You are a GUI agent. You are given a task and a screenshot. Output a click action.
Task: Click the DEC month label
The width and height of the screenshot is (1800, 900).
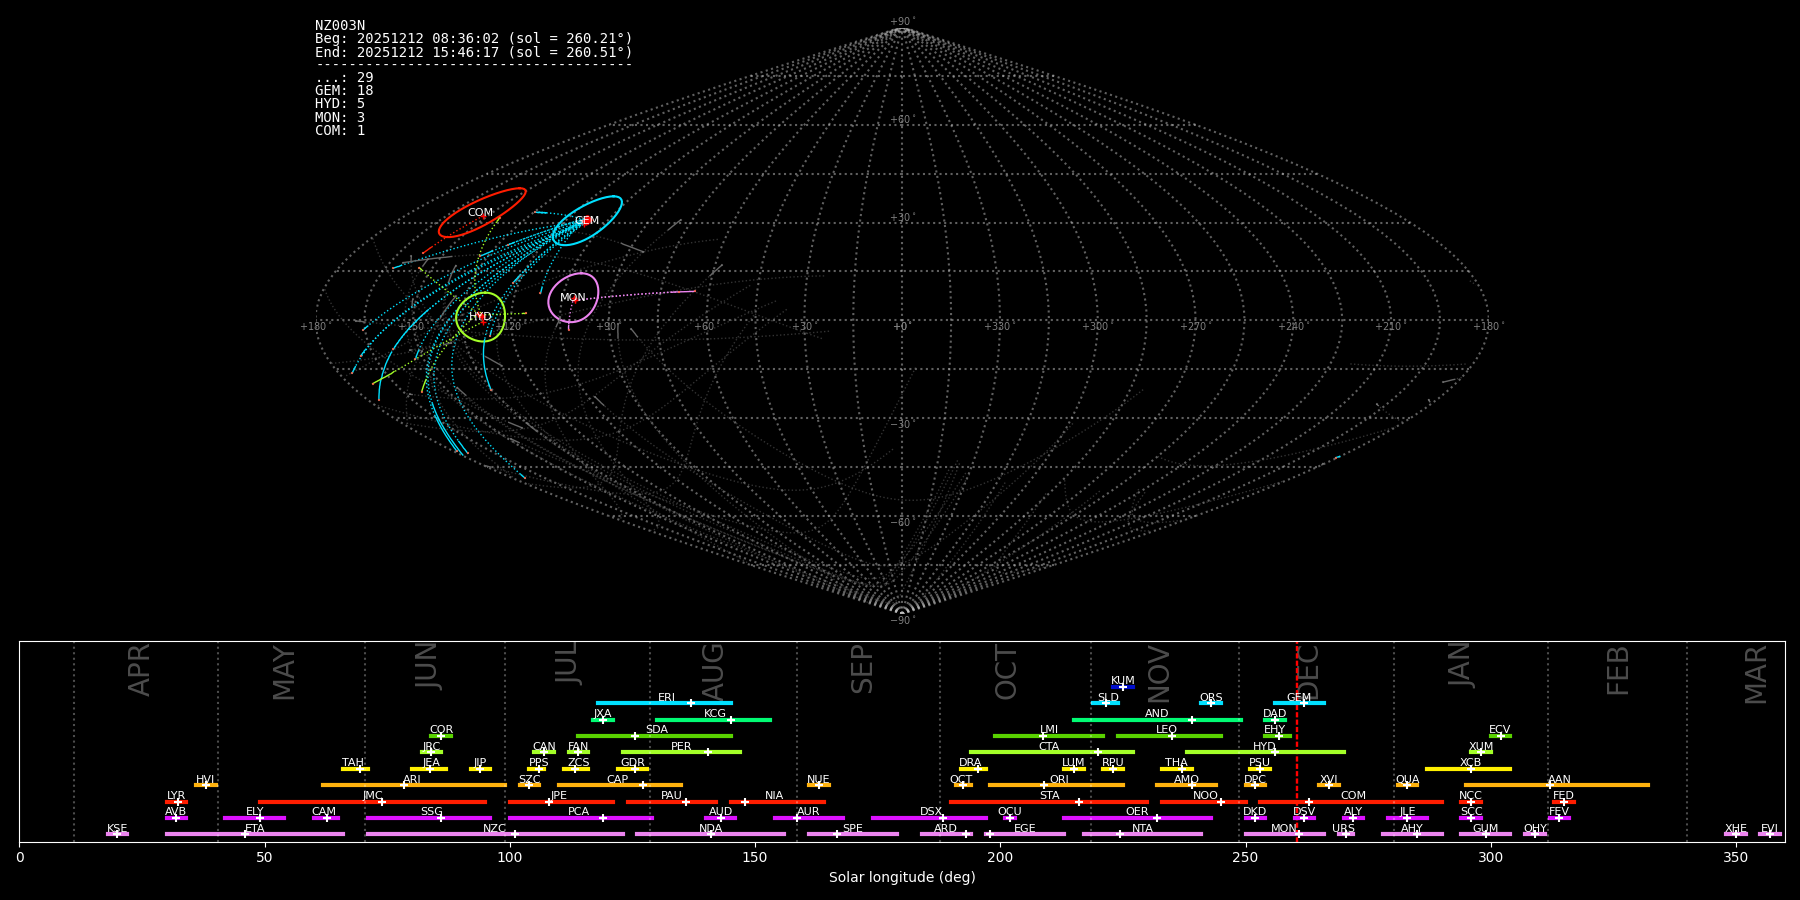coord(1309,672)
